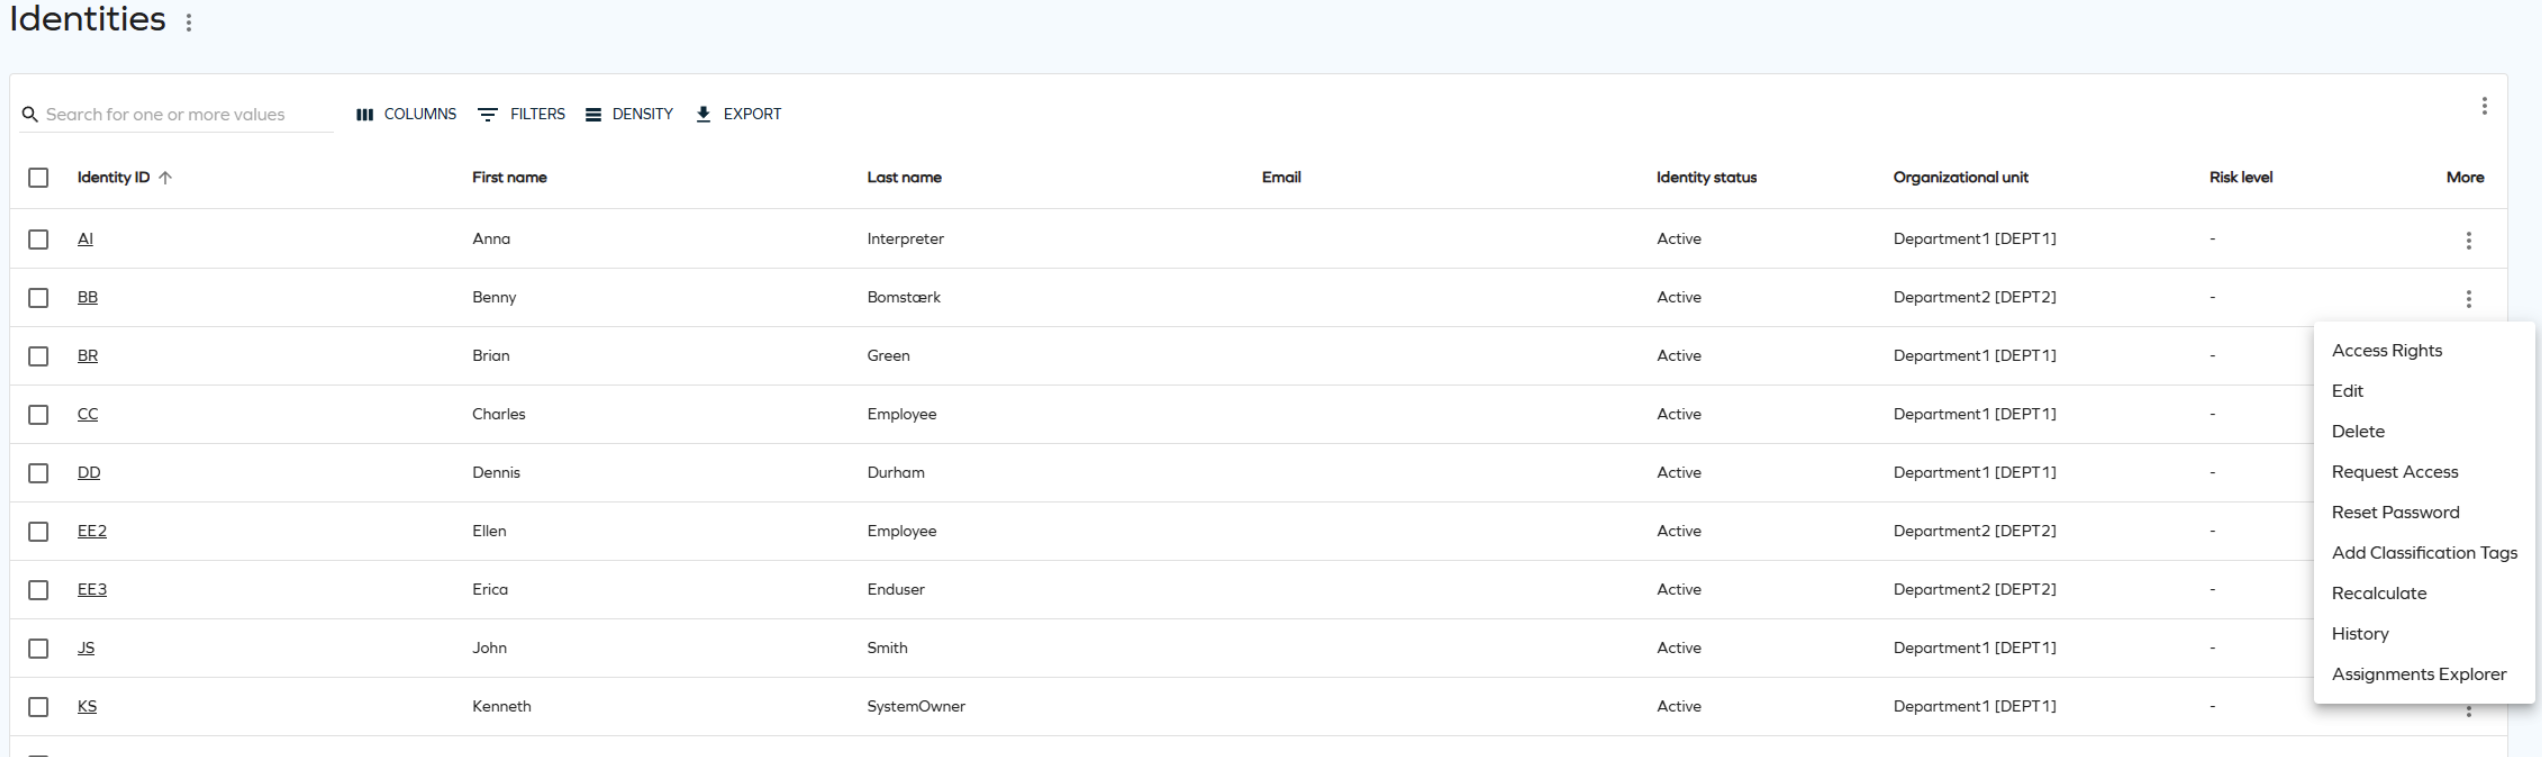Choose History from the context menu
The height and width of the screenshot is (757, 2542).
(x=2423, y=634)
